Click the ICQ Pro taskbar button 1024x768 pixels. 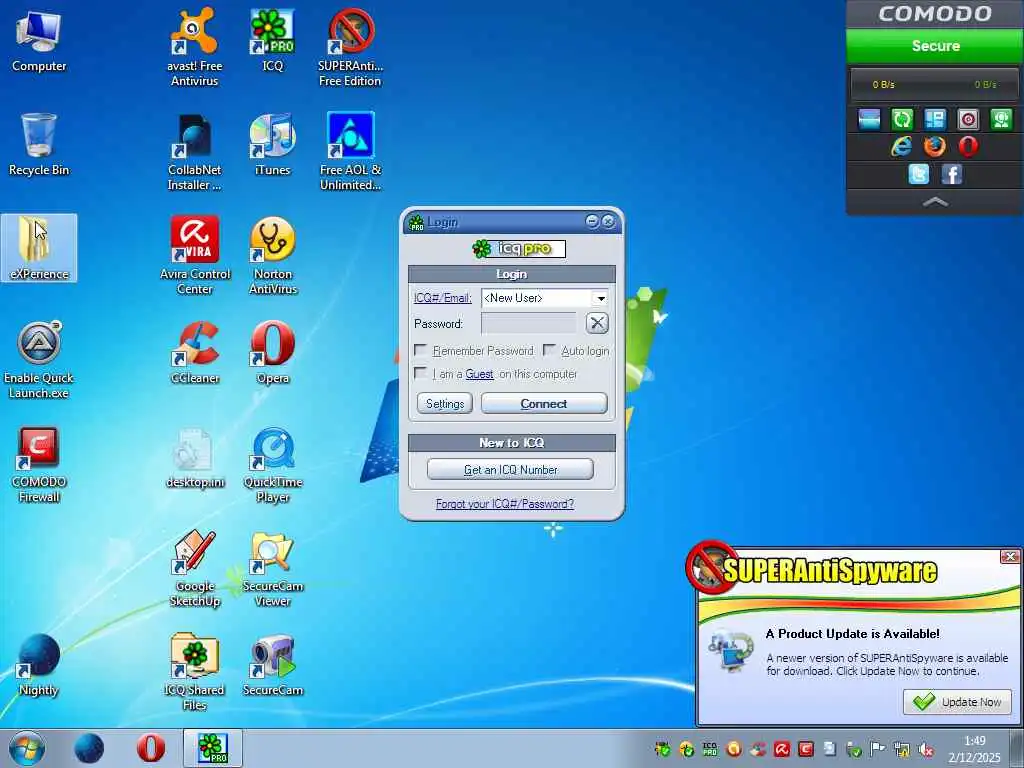coord(212,748)
